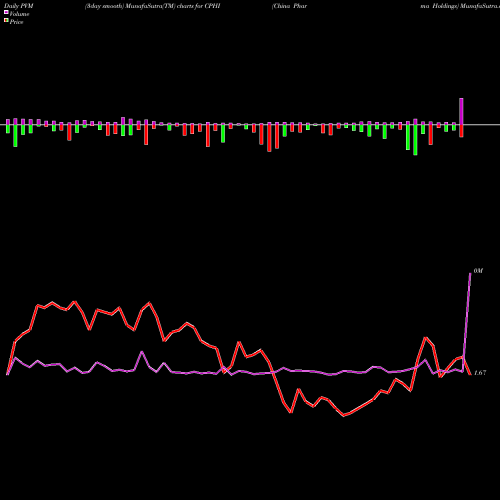500x500 pixels.
Task: Click the China Phar title text
Action: click(289, 6)
